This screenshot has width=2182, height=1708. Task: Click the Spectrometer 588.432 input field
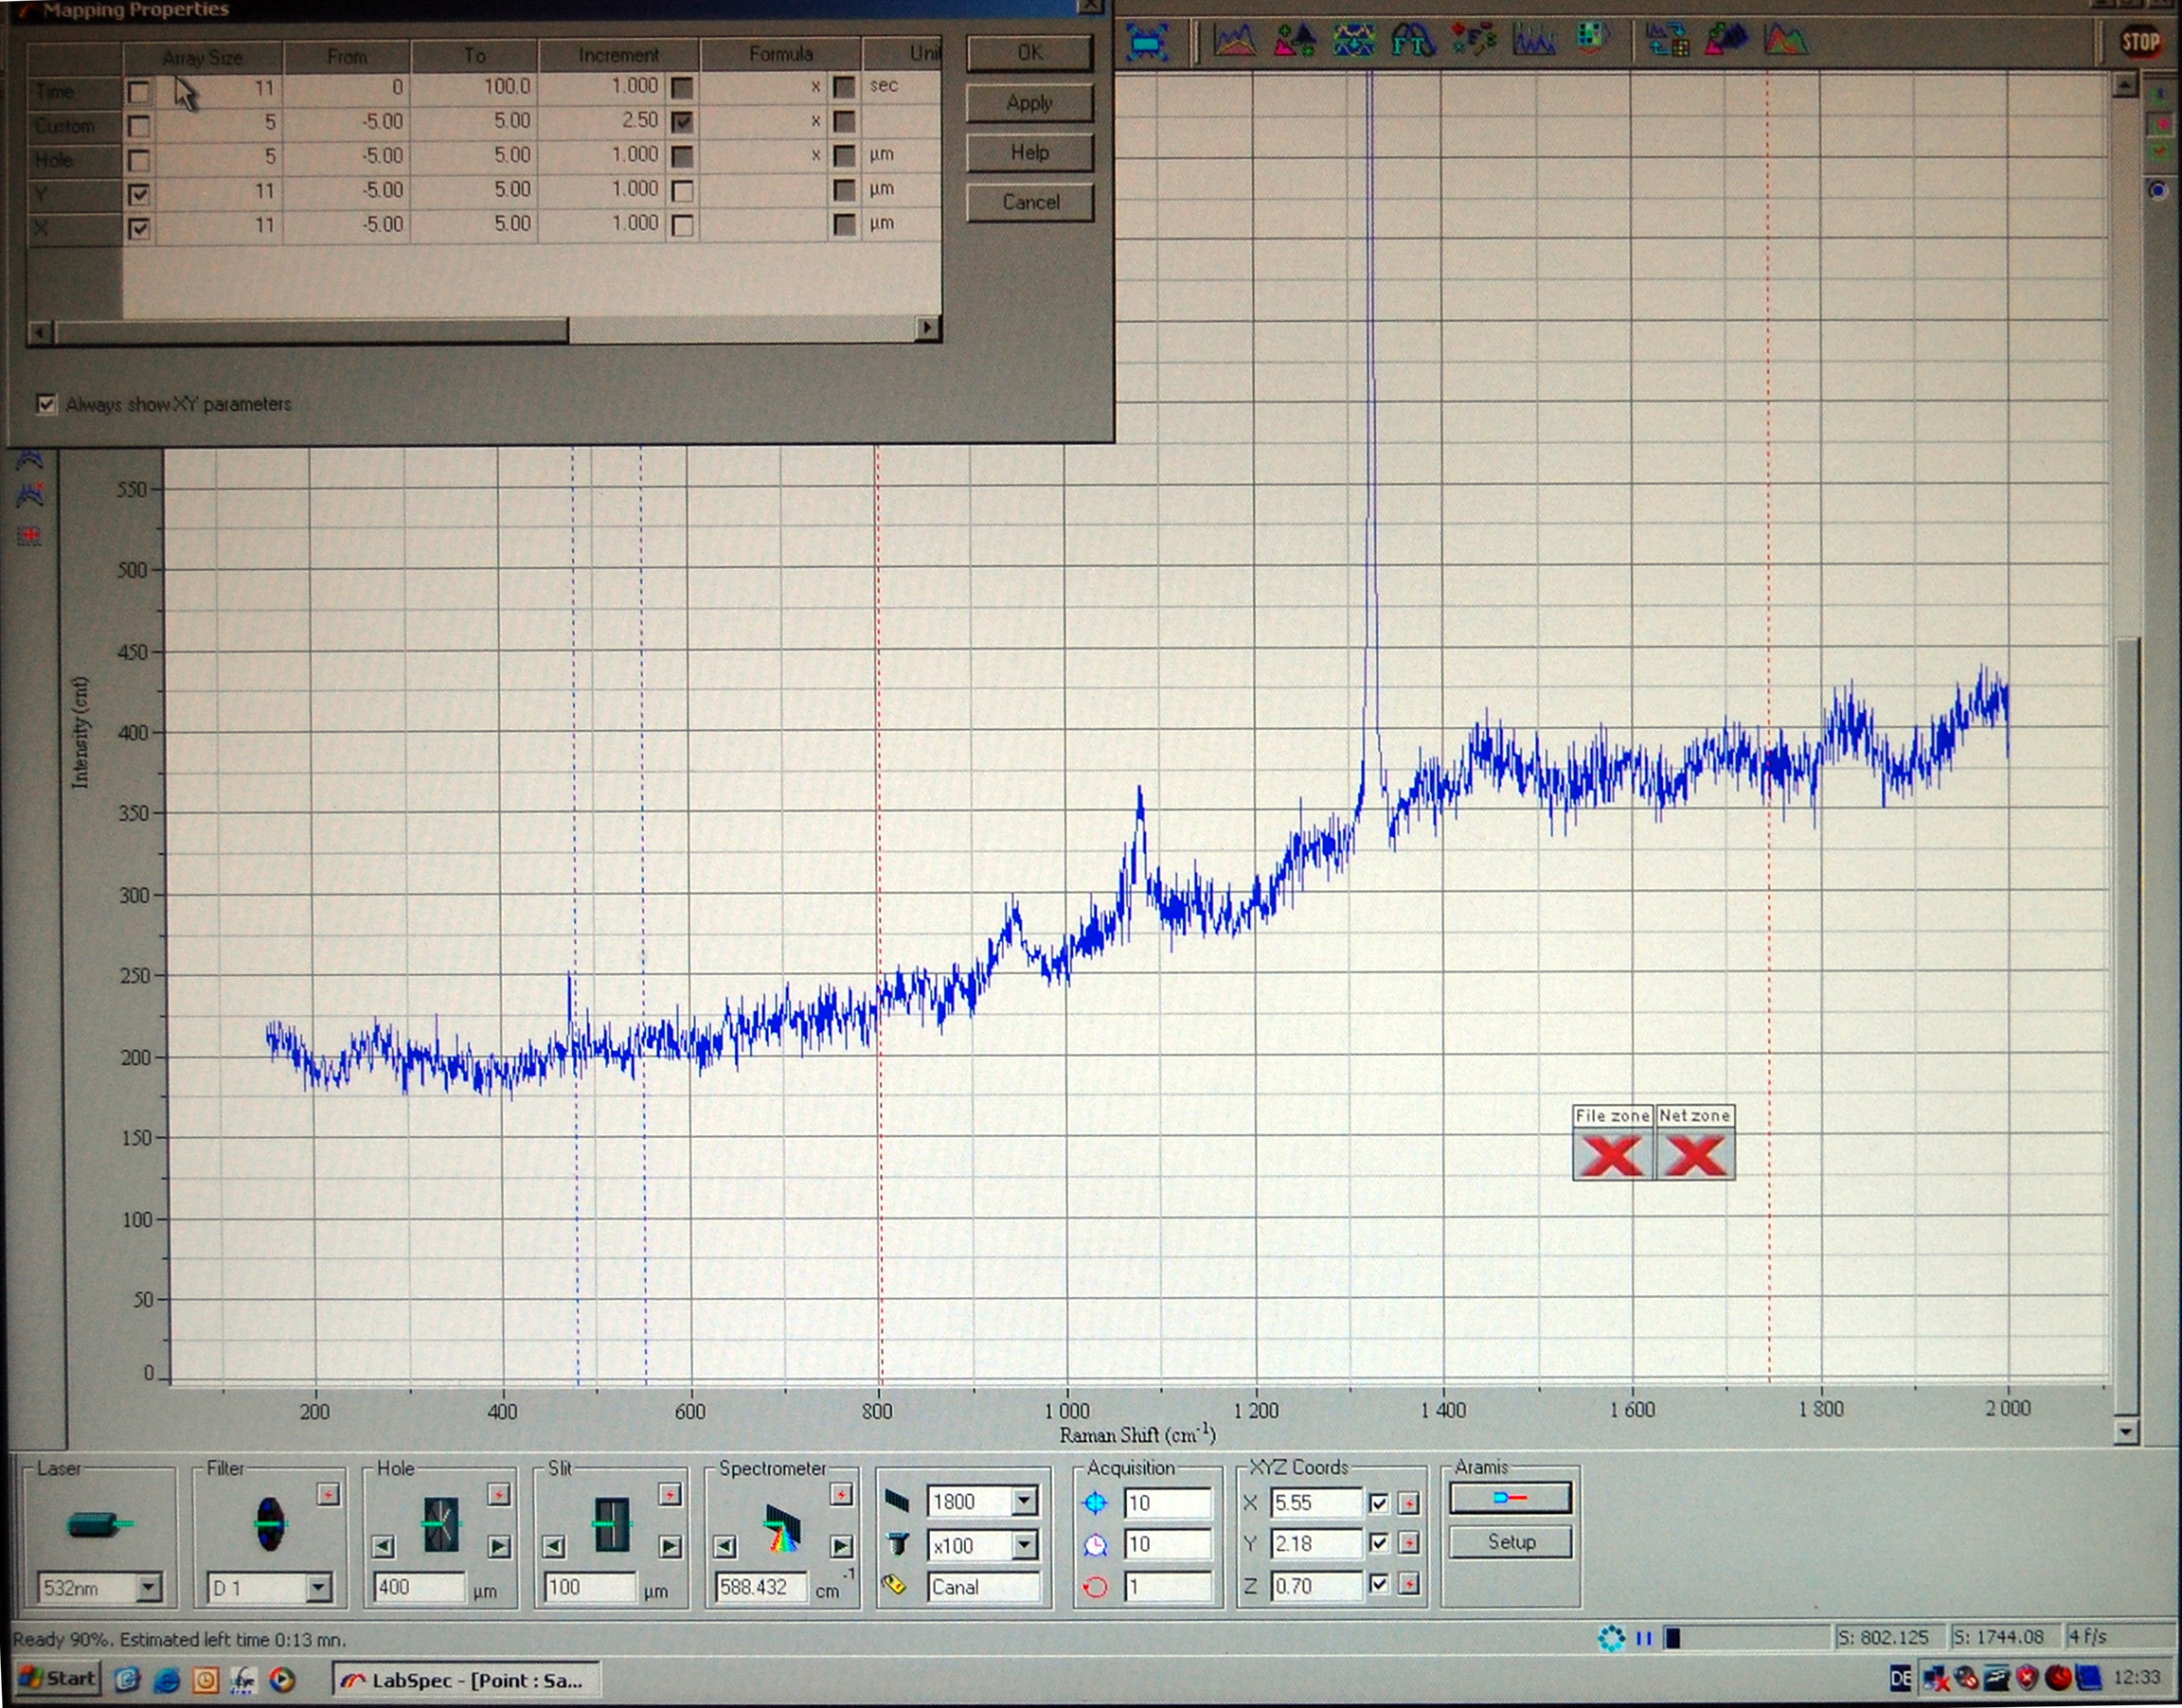pyautogui.click(x=760, y=1587)
